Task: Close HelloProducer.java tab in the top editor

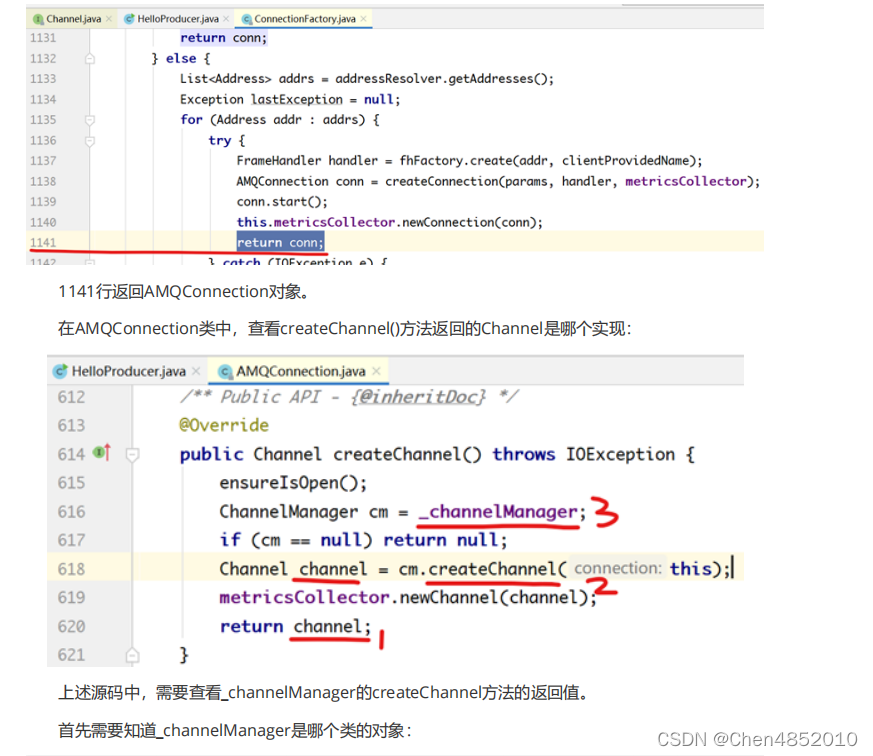Action: coord(226,19)
